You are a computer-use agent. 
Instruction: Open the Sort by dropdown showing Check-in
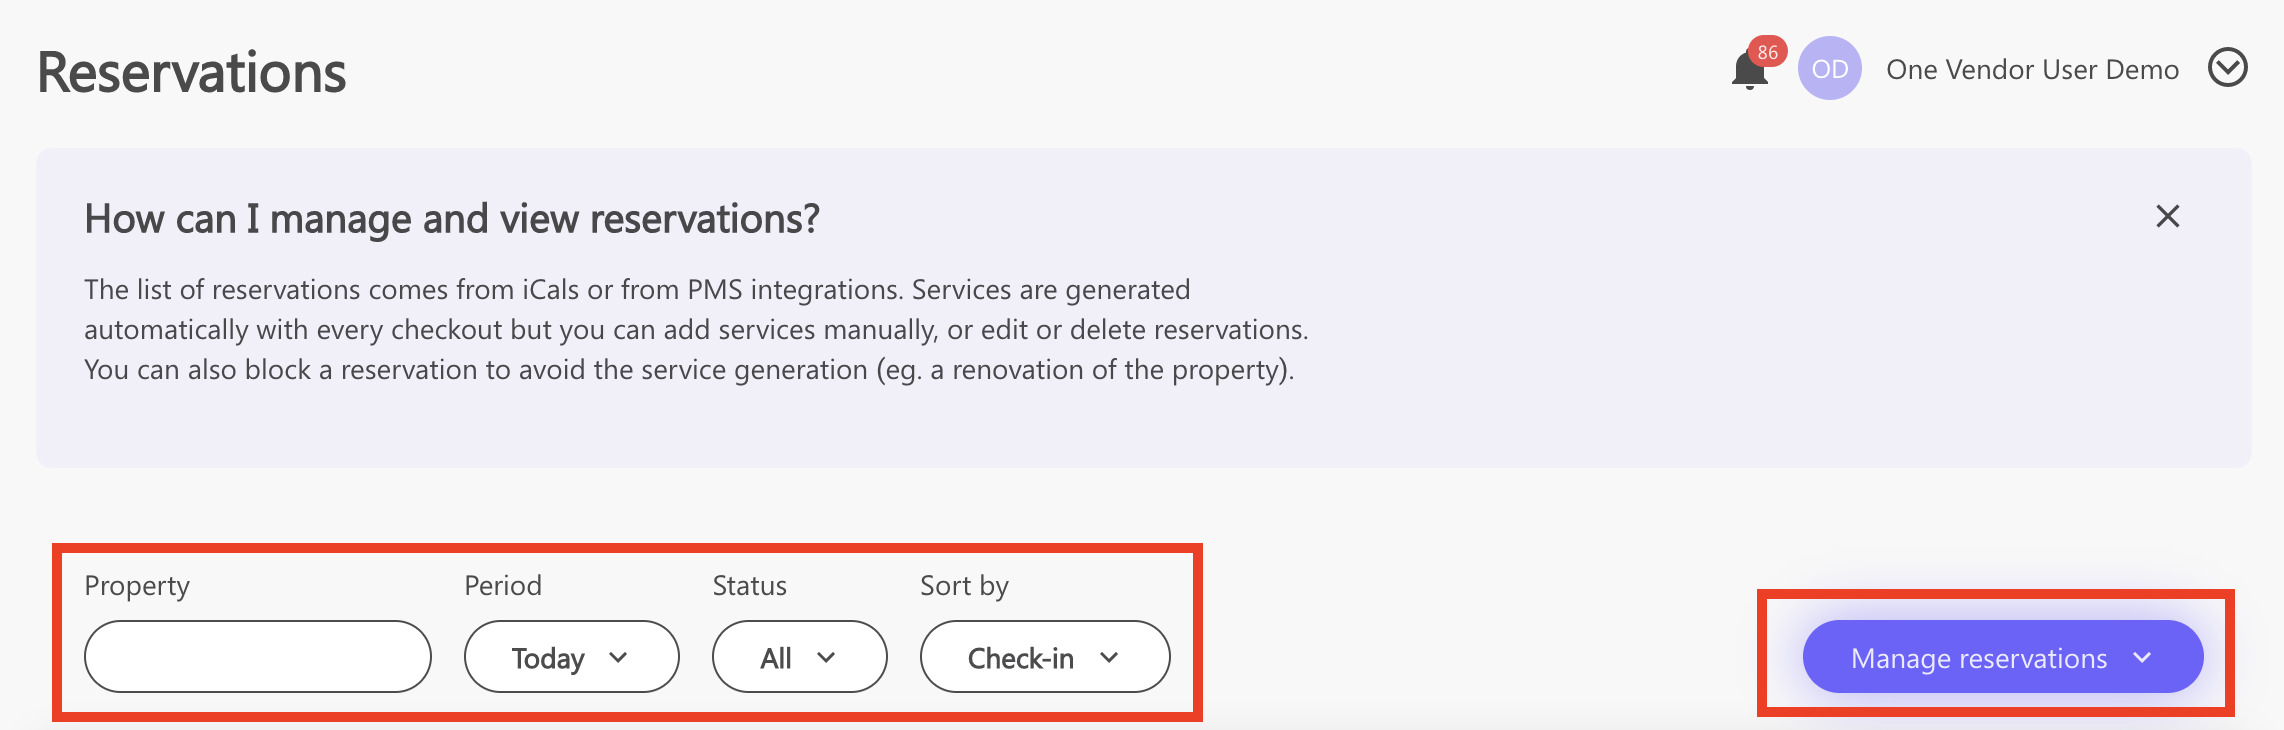click(x=1045, y=656)
